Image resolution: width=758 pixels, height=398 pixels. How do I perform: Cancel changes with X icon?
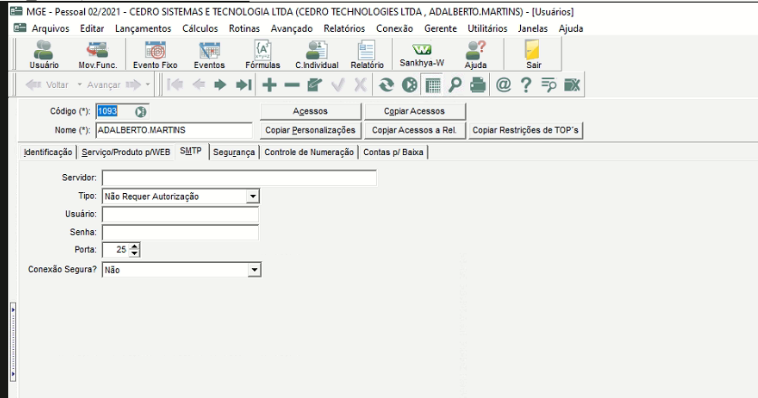360,85
